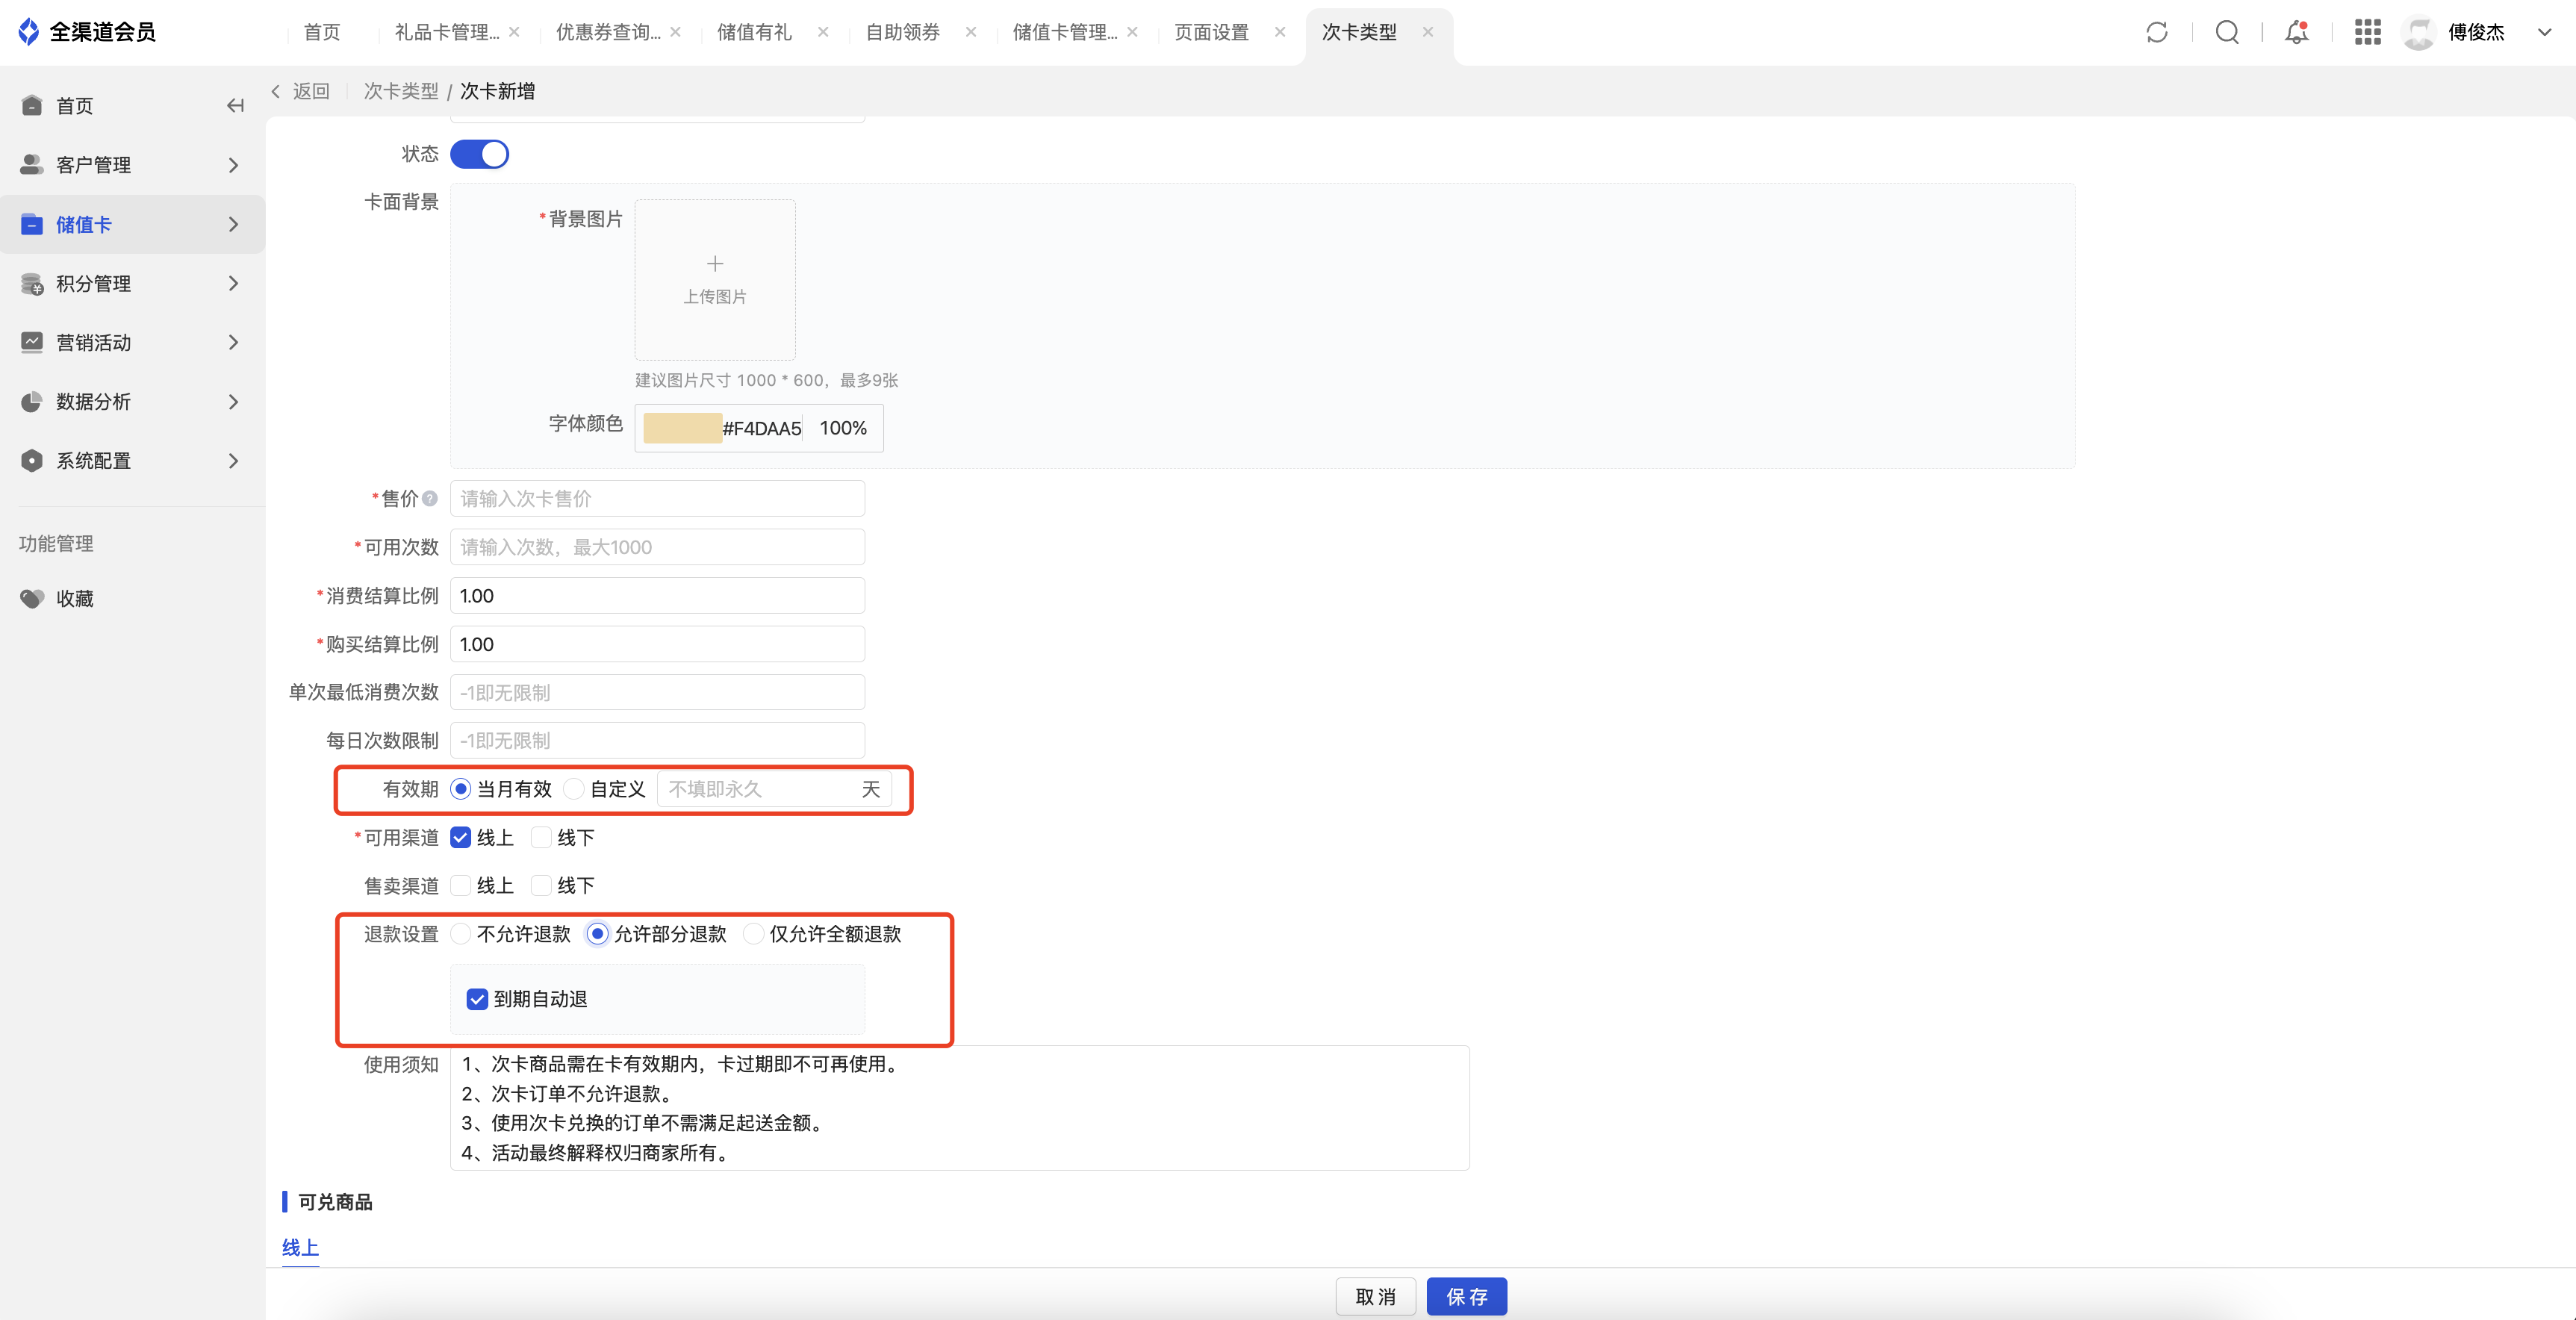Close the 礼品卡管理 tab
2576x1320 pixels.
[x=514, y=32]
